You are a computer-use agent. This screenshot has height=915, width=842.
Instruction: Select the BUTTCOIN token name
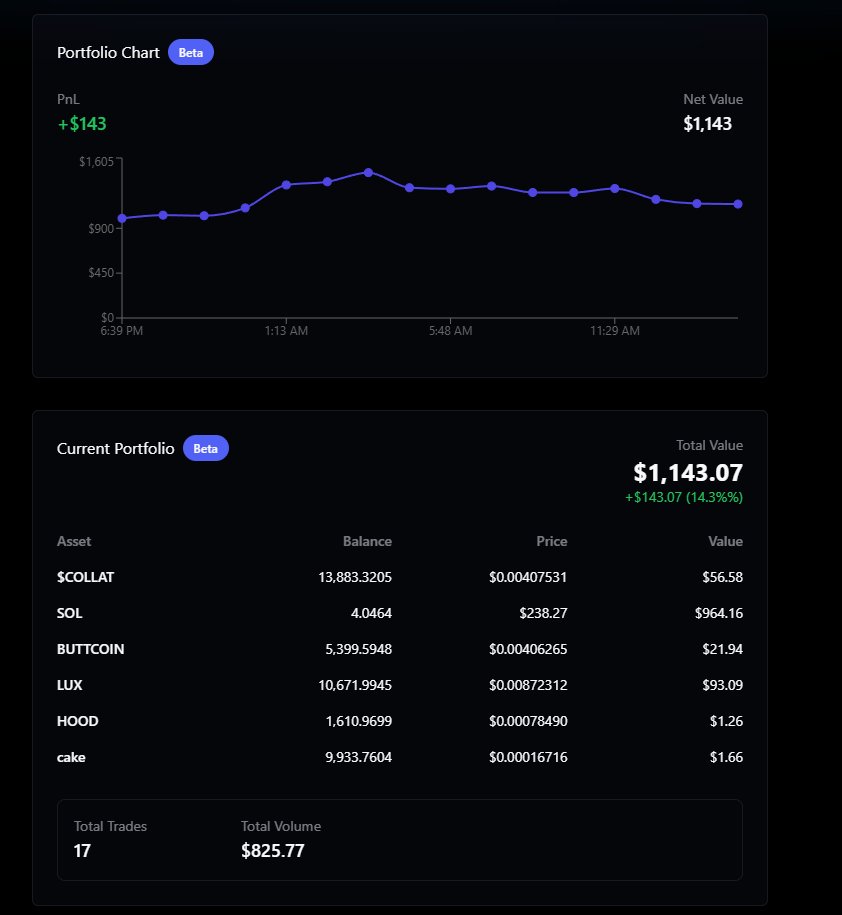tap(91, 649)
